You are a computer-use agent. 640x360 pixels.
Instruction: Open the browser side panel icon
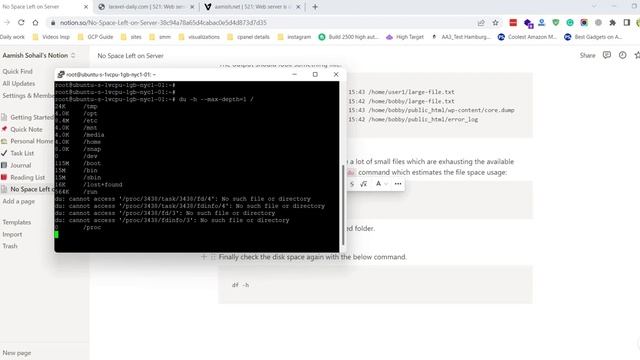pos(627,23)
